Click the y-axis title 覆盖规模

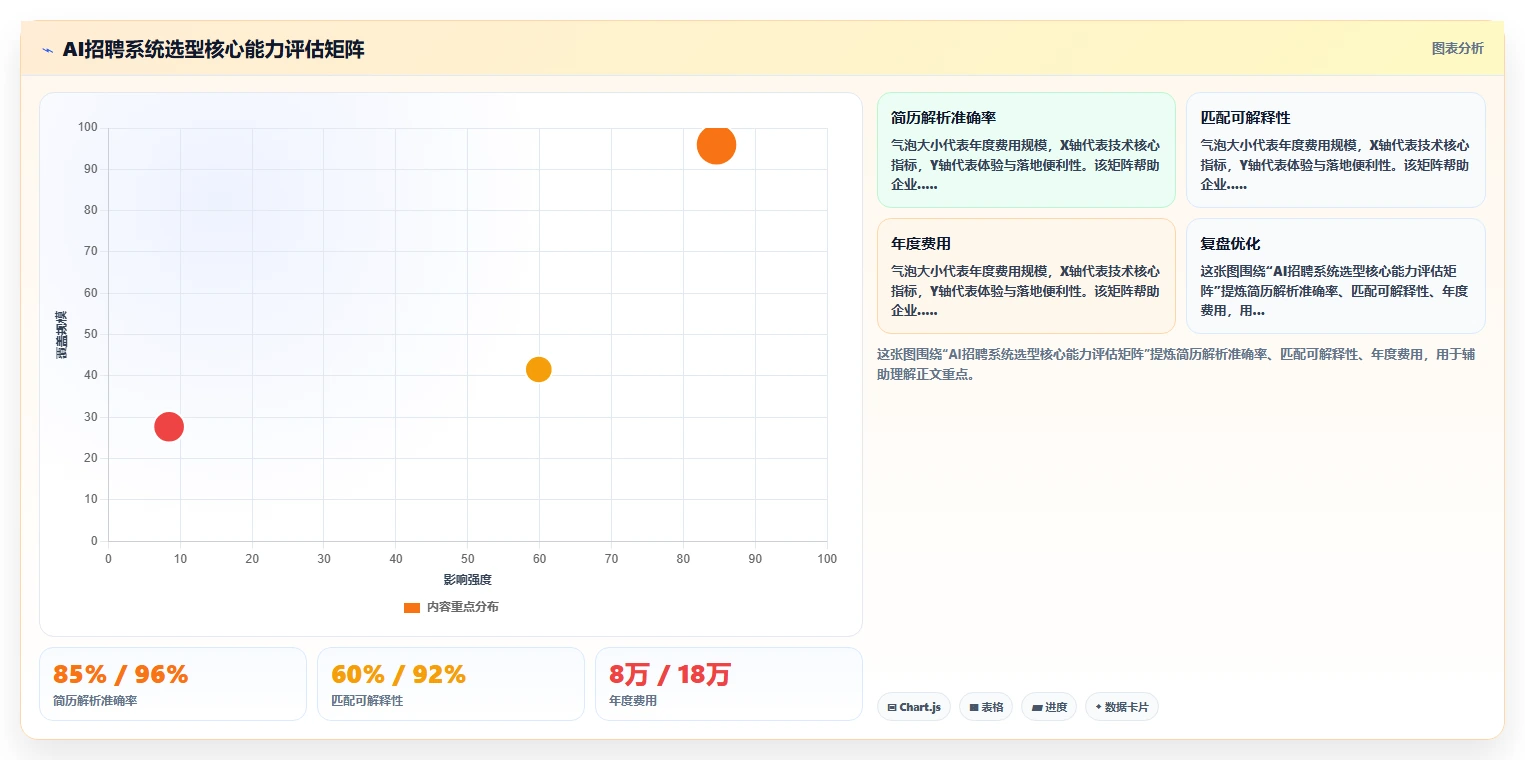click(62, 335)
